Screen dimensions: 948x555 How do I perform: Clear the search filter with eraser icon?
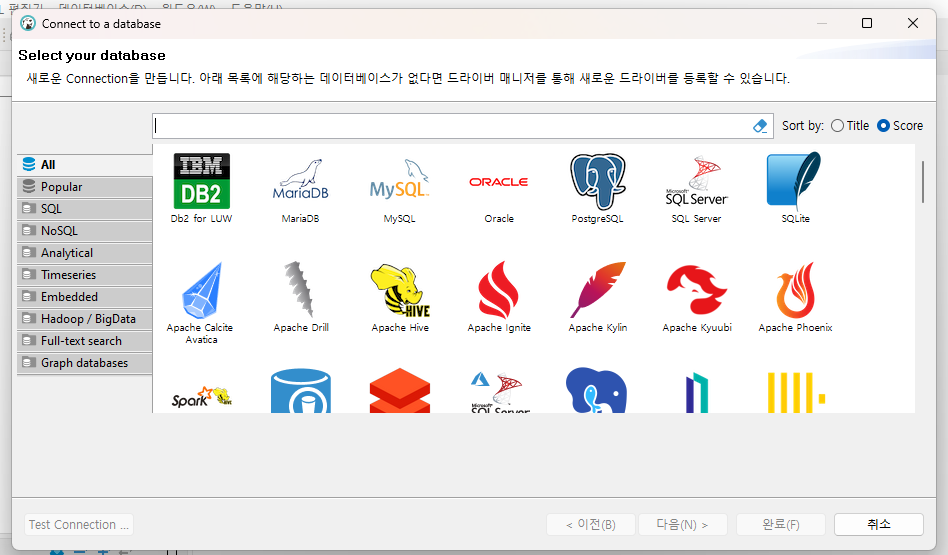(x=760, y=126)
